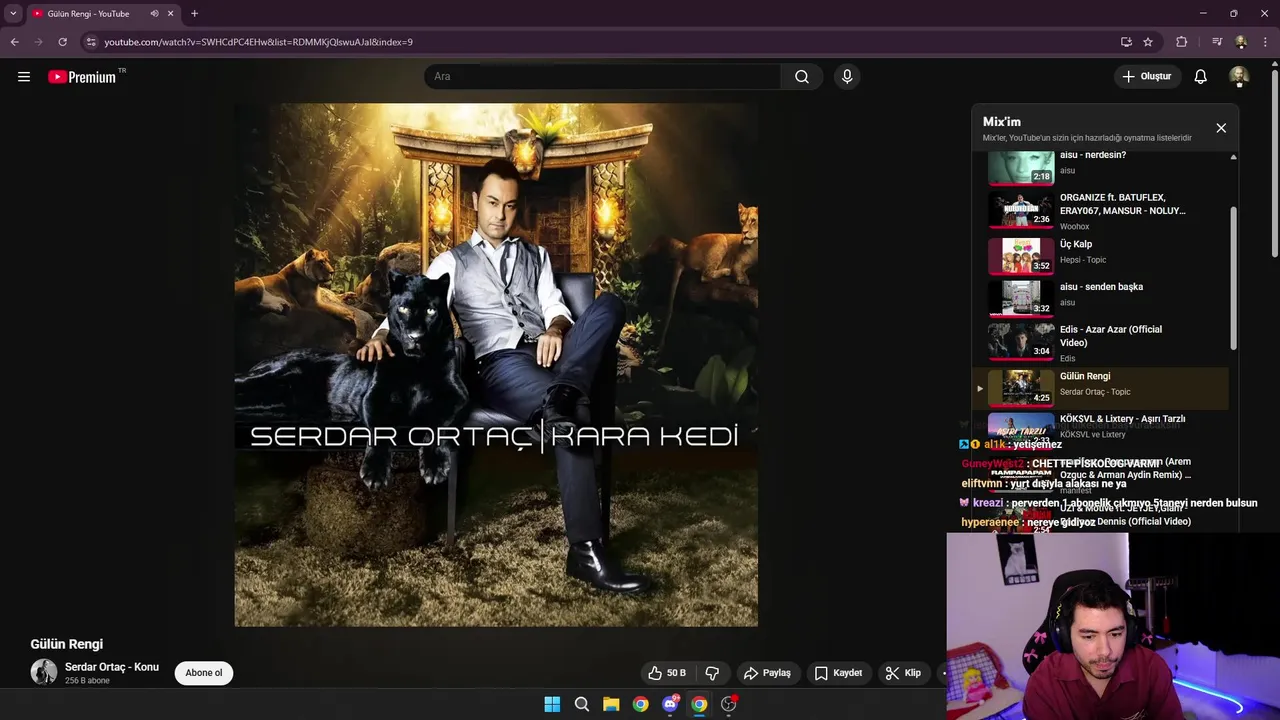This screenshot has height=720, width=1280.
Task: Like the video with 50 B likes
Action: coord(667,673)
